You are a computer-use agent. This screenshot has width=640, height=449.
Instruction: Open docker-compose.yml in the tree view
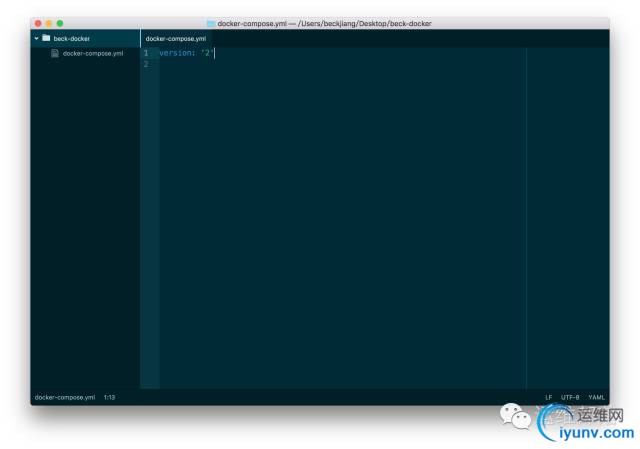click(x=93, y=53)
